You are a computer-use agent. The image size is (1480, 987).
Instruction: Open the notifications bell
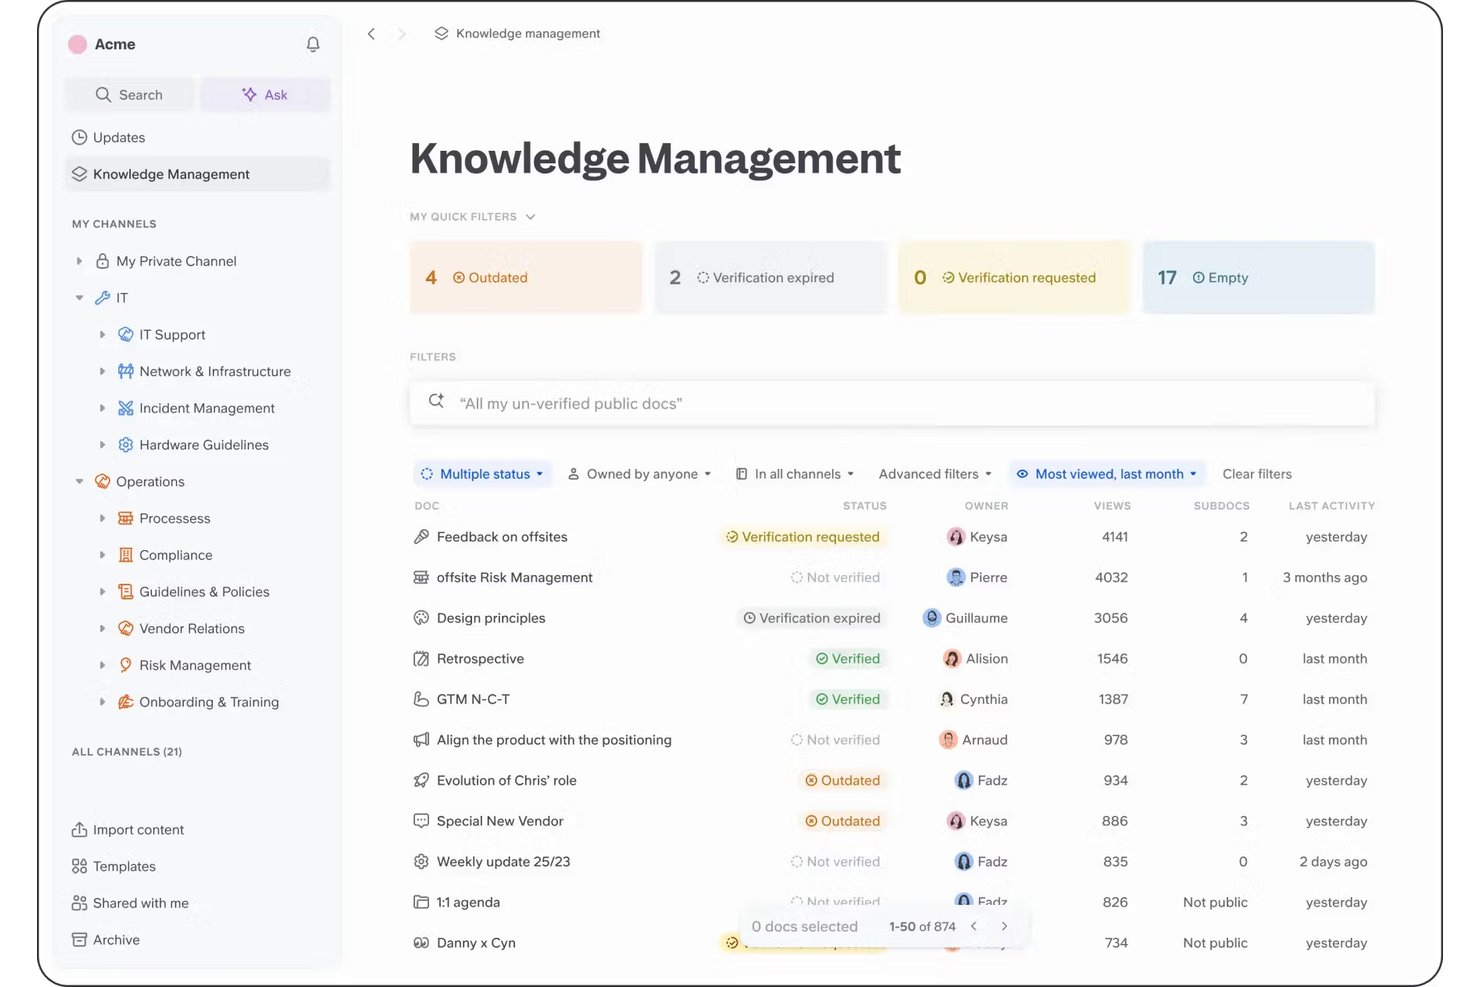click(313, 44)
